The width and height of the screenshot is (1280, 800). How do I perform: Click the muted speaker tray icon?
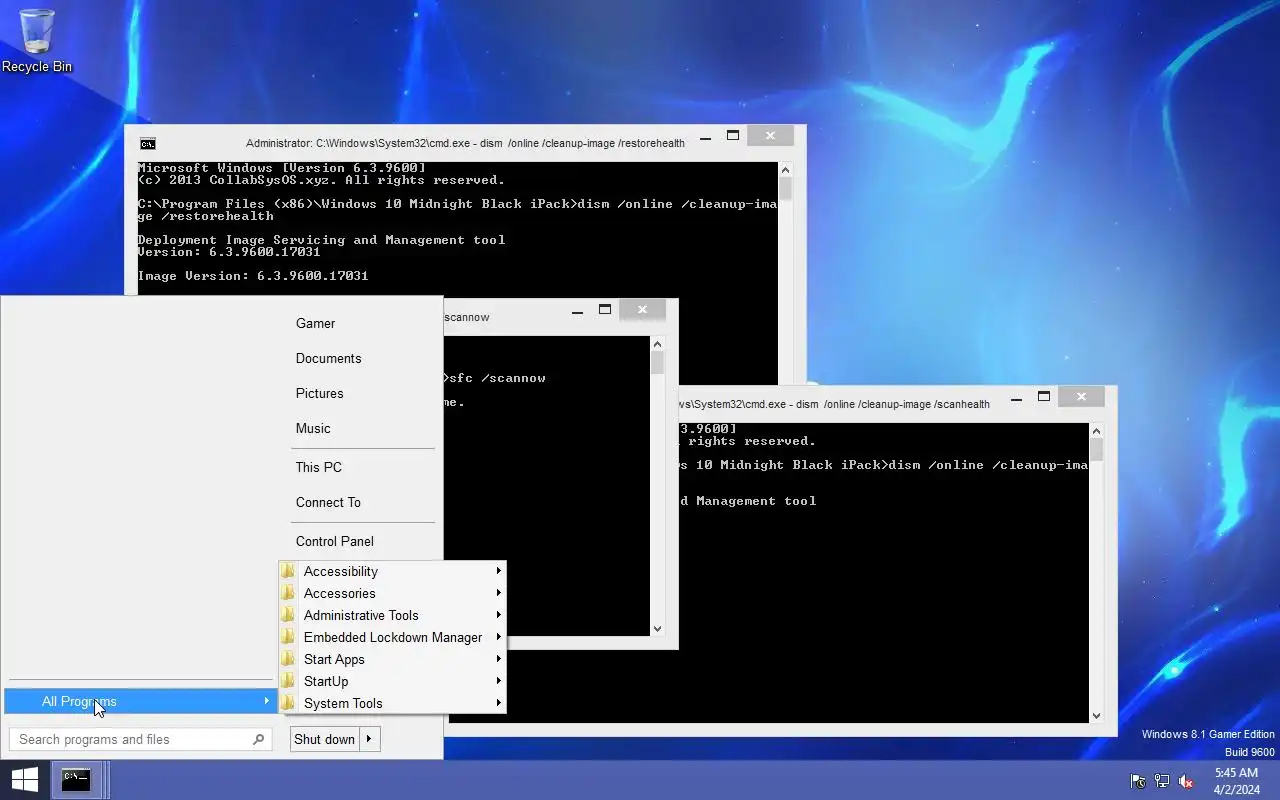pyautogui.click(x=1186, y=781)
